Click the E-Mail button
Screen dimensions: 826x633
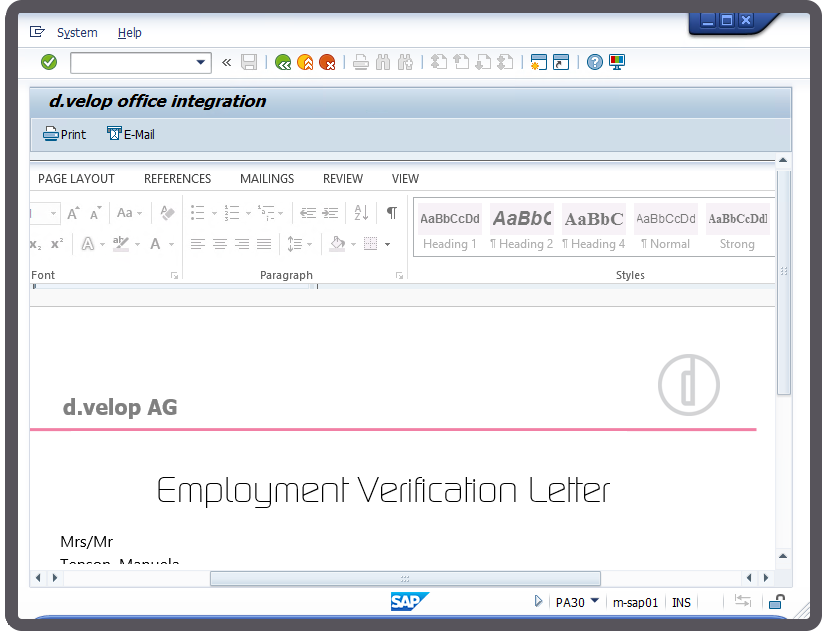[x=131, y=134]
